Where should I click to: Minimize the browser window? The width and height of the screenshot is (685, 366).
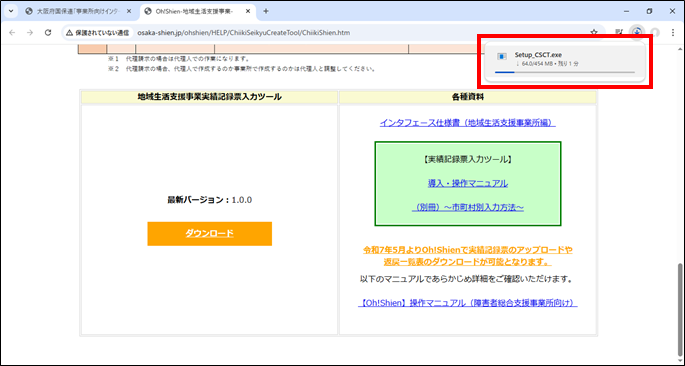pos(627,11)
